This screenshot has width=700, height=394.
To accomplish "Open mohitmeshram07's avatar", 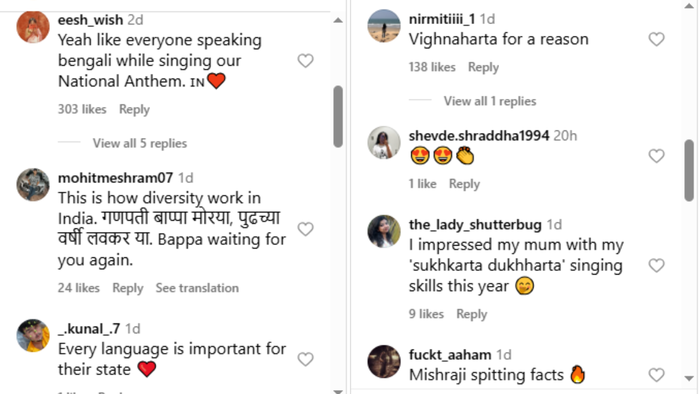I will 33,185.
